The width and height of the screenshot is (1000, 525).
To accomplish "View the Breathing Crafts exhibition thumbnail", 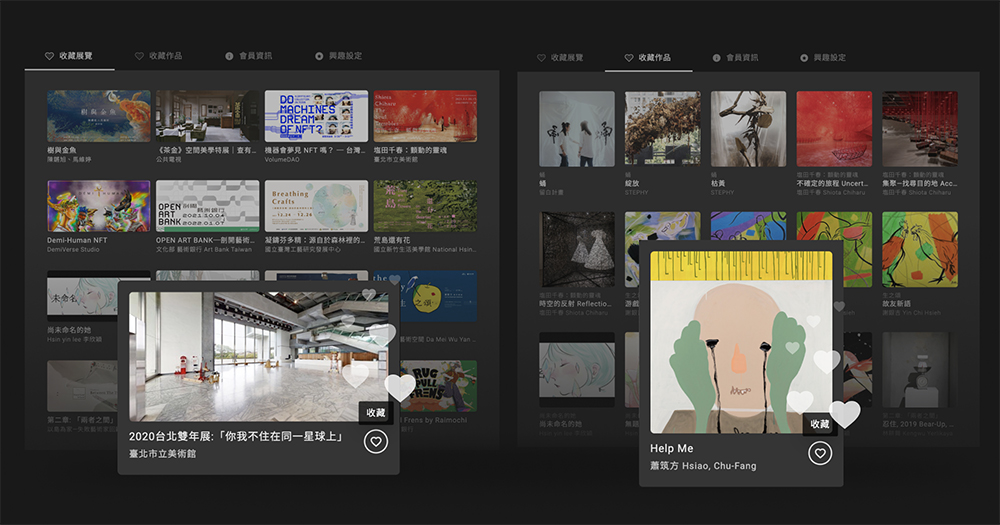I will point(316,206).
